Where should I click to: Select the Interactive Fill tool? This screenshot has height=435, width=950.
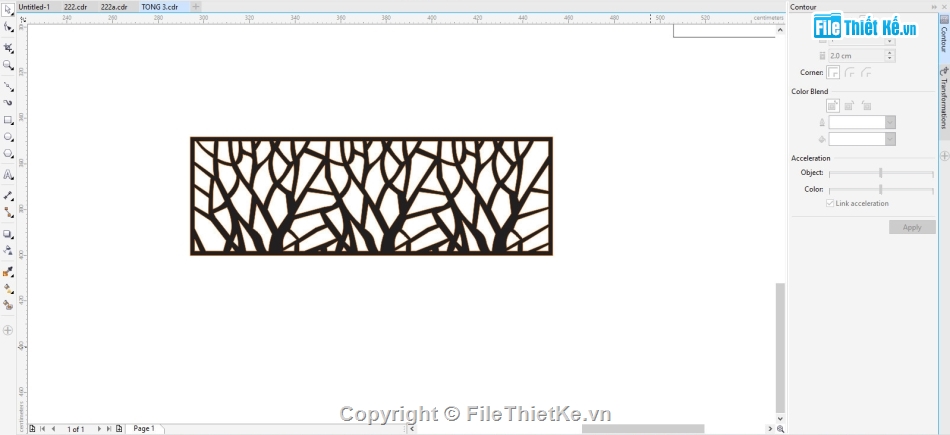point(8,288)
